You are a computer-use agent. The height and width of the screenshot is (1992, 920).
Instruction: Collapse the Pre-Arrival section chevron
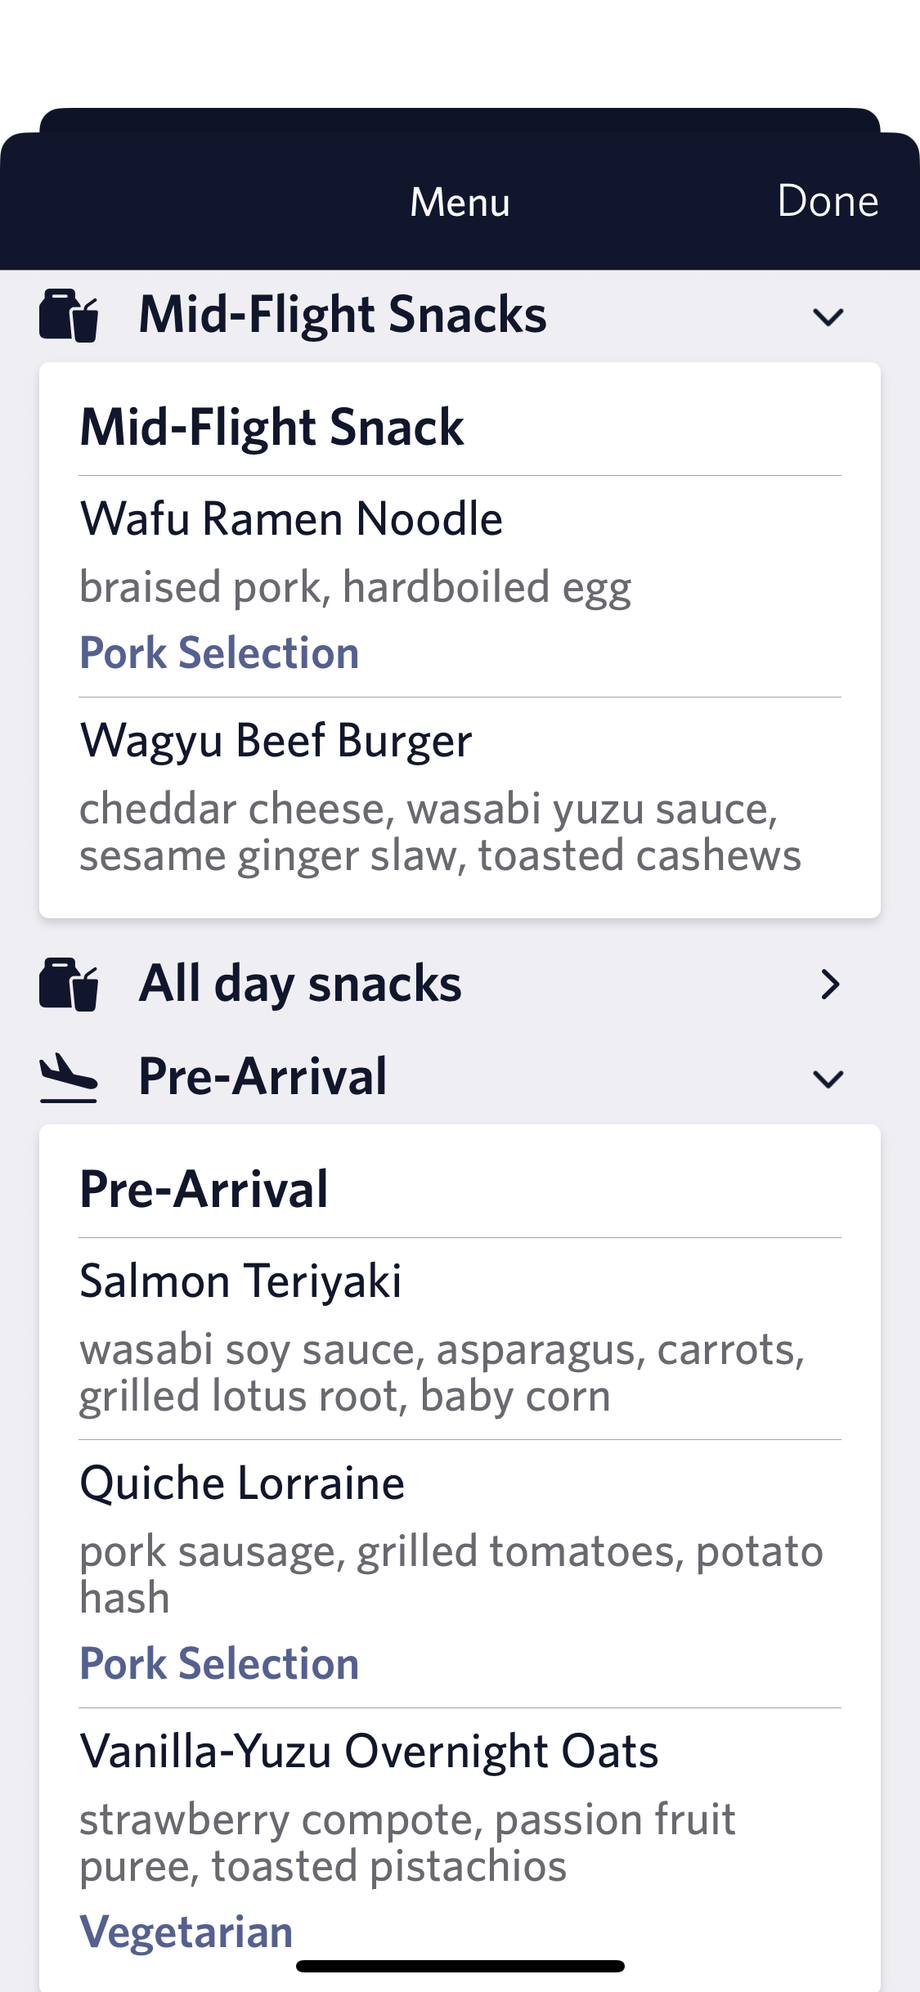828,1079
